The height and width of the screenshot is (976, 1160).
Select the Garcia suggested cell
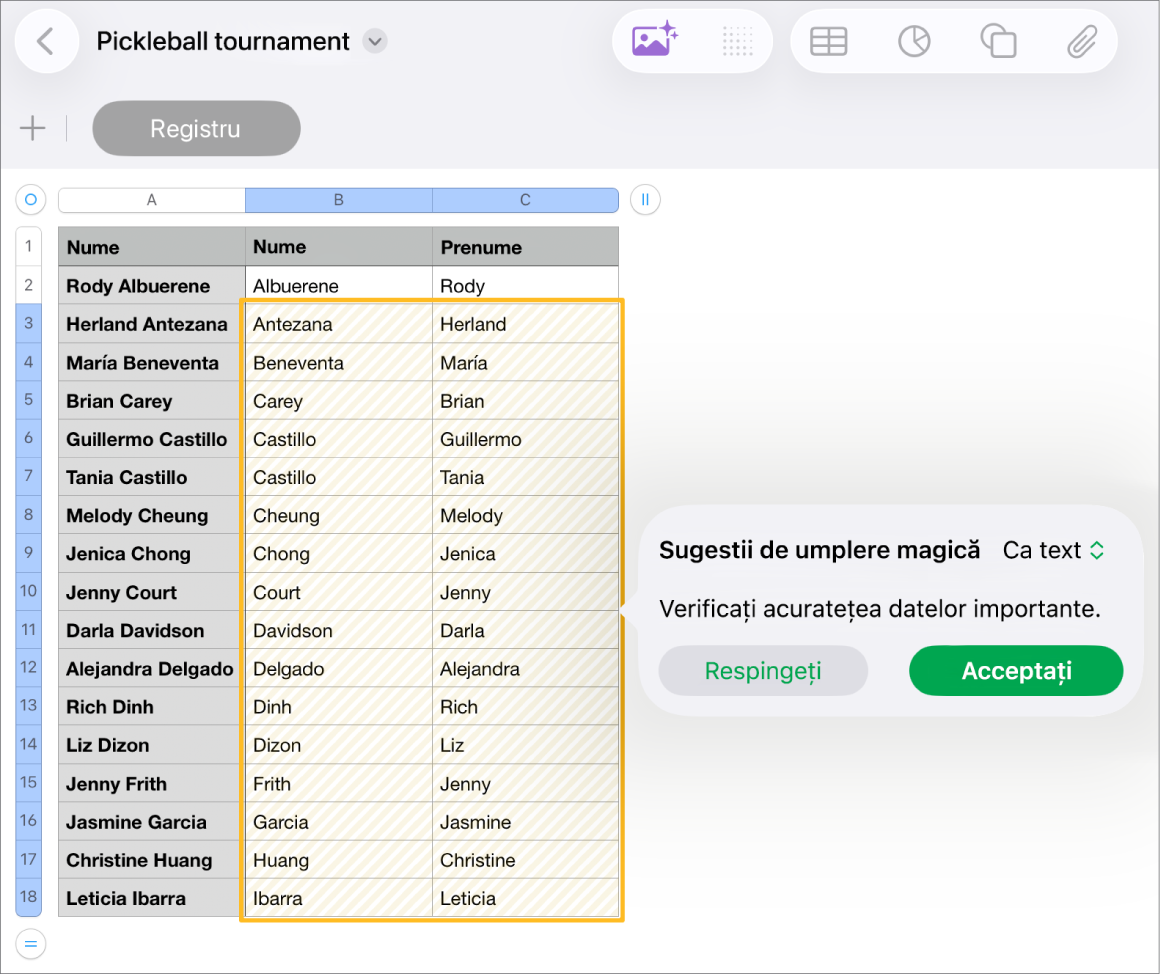[x=339, y=822]
